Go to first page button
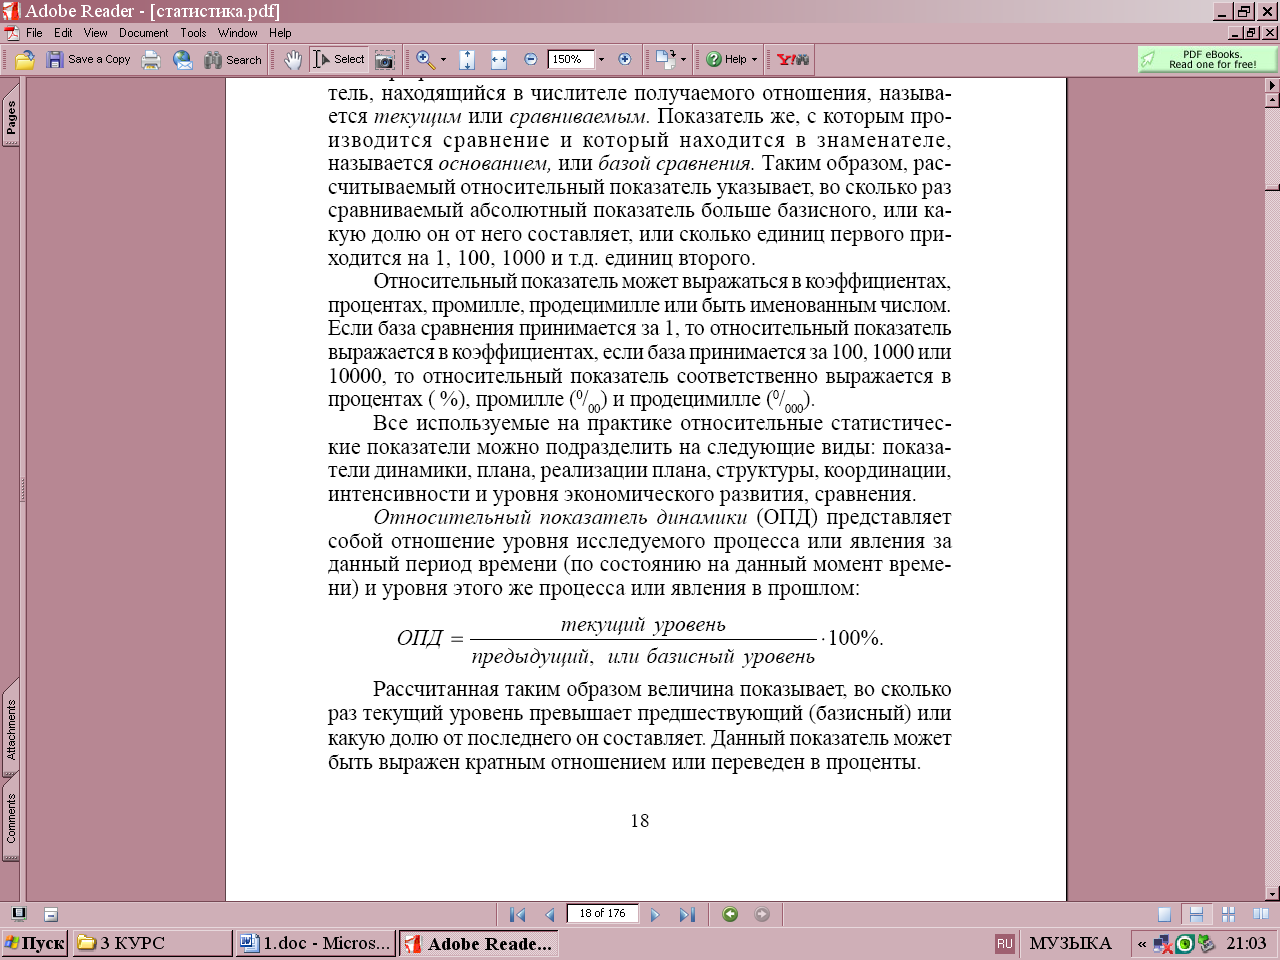 [x=517, y=914]
